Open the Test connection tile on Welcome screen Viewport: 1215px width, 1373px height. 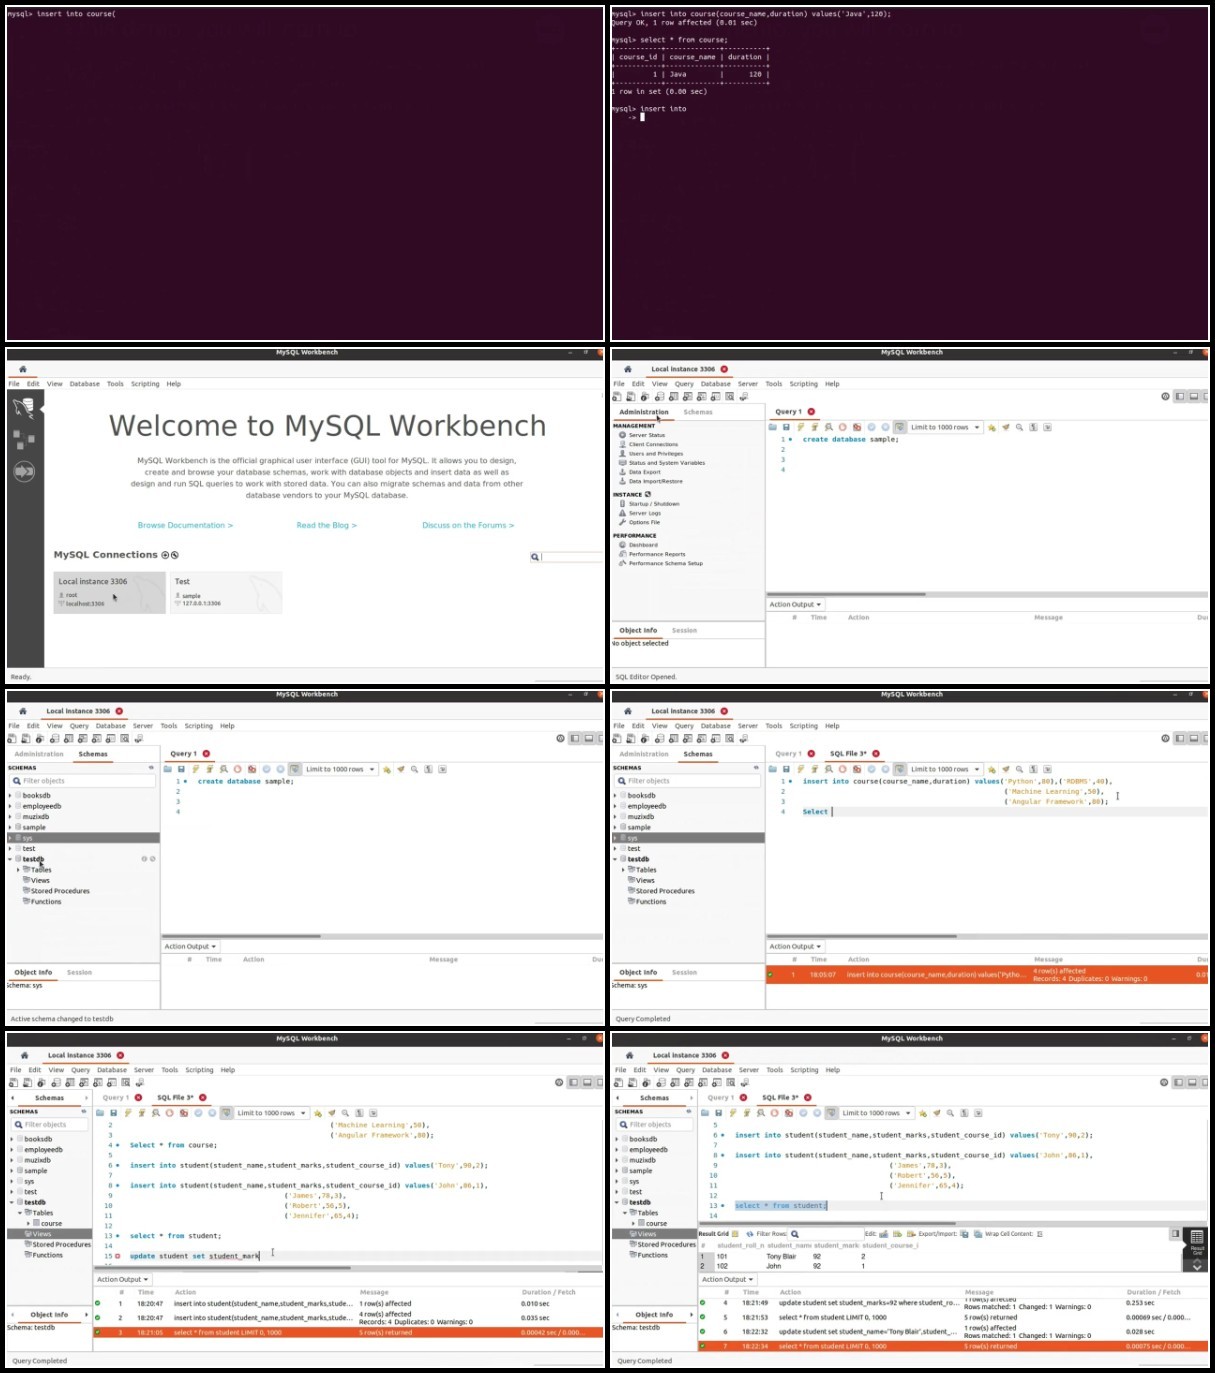point(226,592)
